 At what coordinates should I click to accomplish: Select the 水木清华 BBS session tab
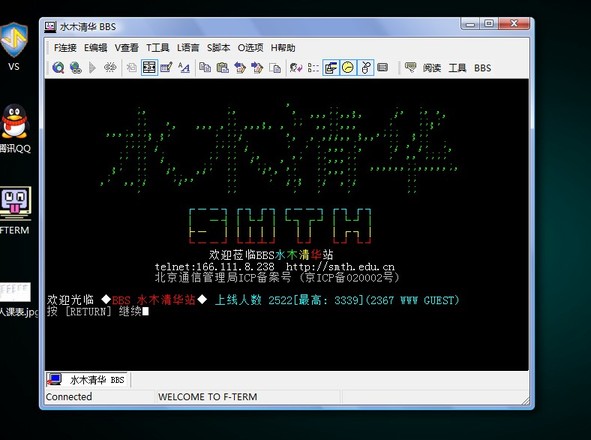[x=87, y=380]
